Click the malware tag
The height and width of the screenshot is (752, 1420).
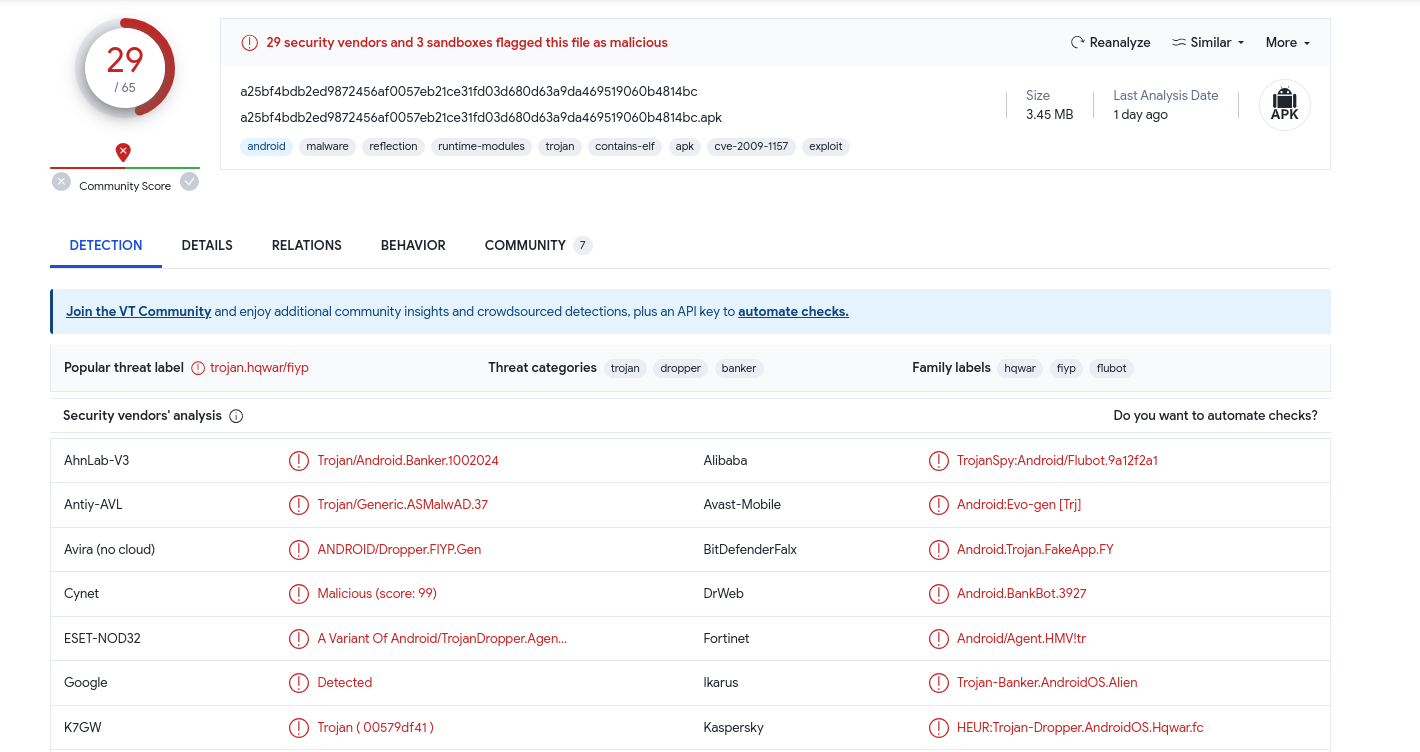(x=327, y=147)
